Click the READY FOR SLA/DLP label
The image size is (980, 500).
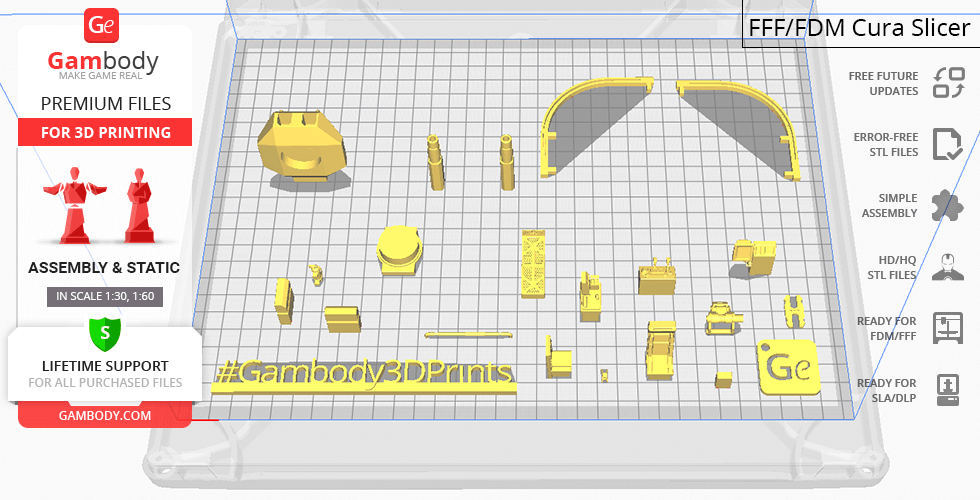pyautogui.click(x=886, y=390)
